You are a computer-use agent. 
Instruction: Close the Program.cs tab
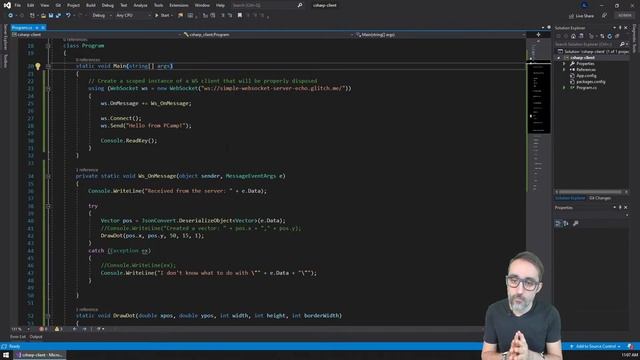43,28
